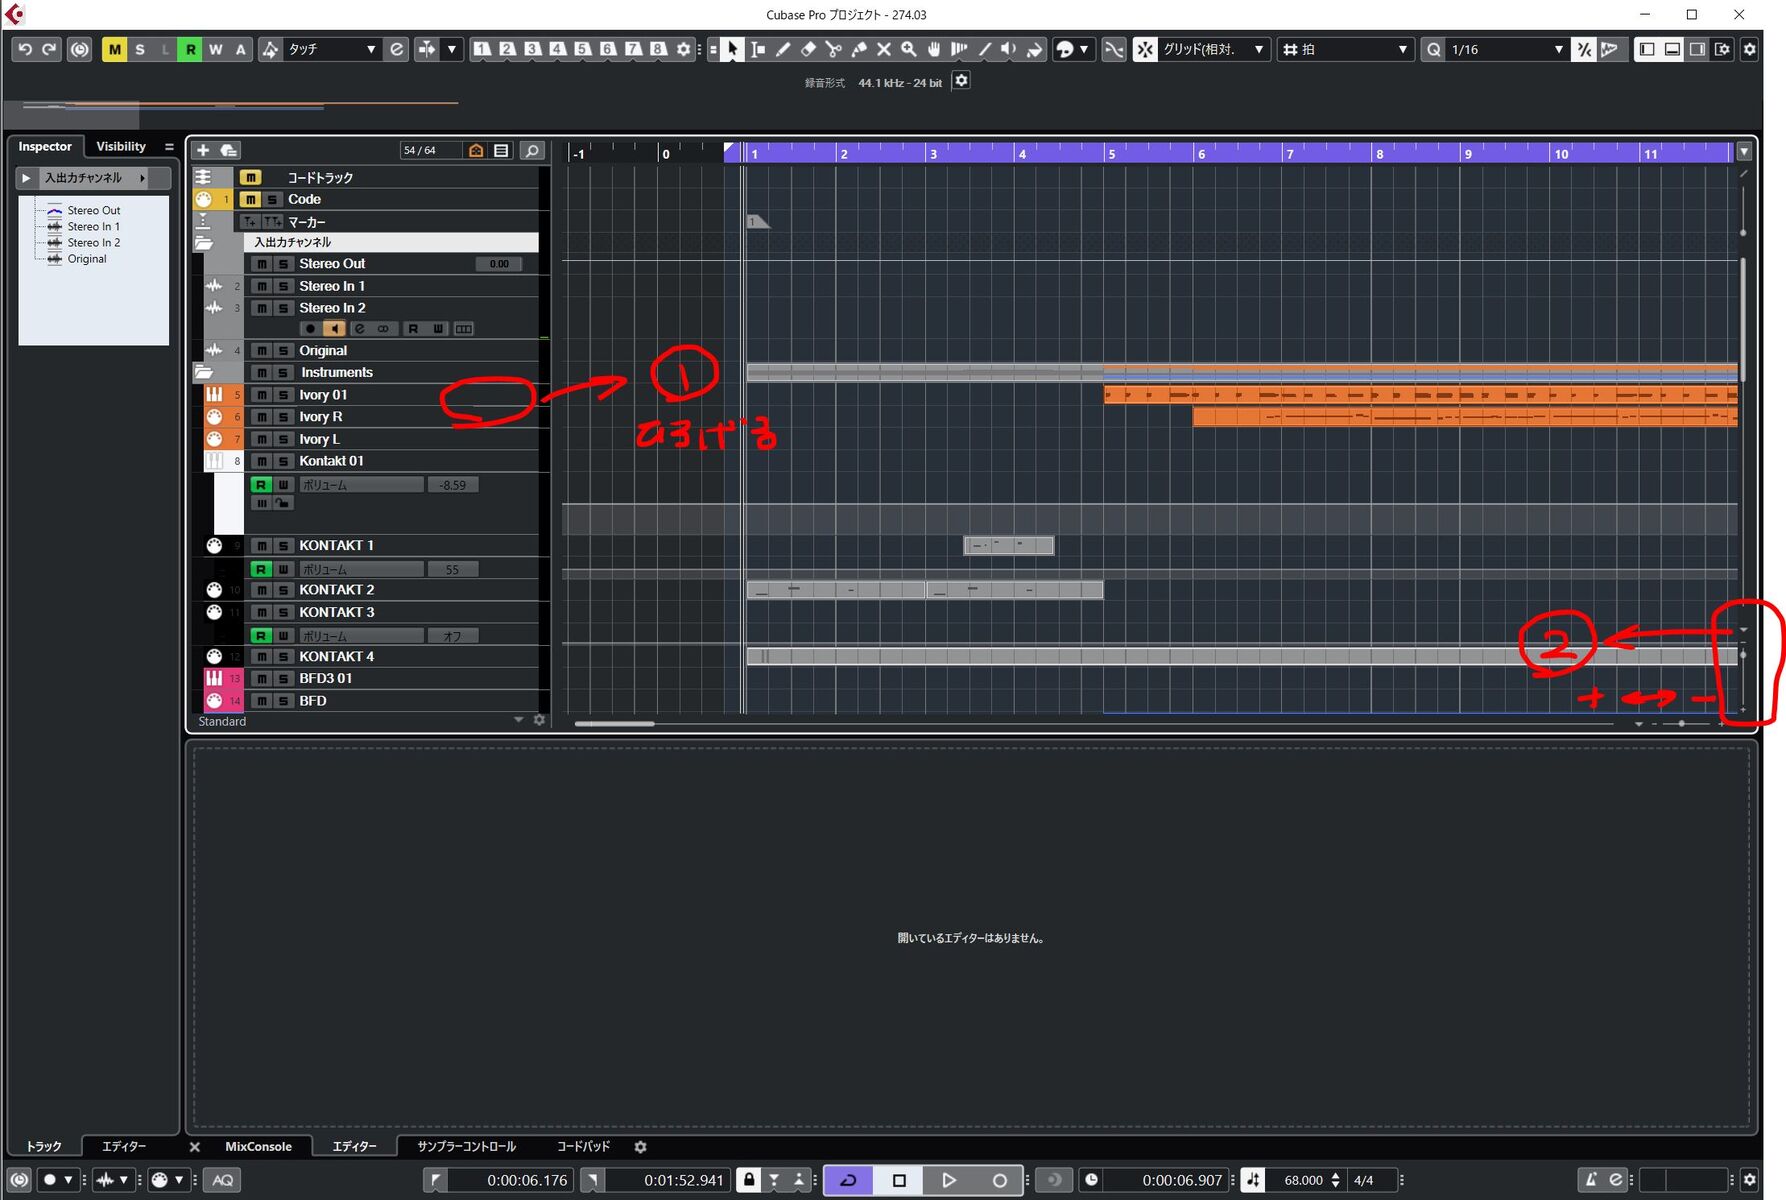Open the コードパッド tab
This screenshot has height=1200, width=1786.
pos(583,1147)
